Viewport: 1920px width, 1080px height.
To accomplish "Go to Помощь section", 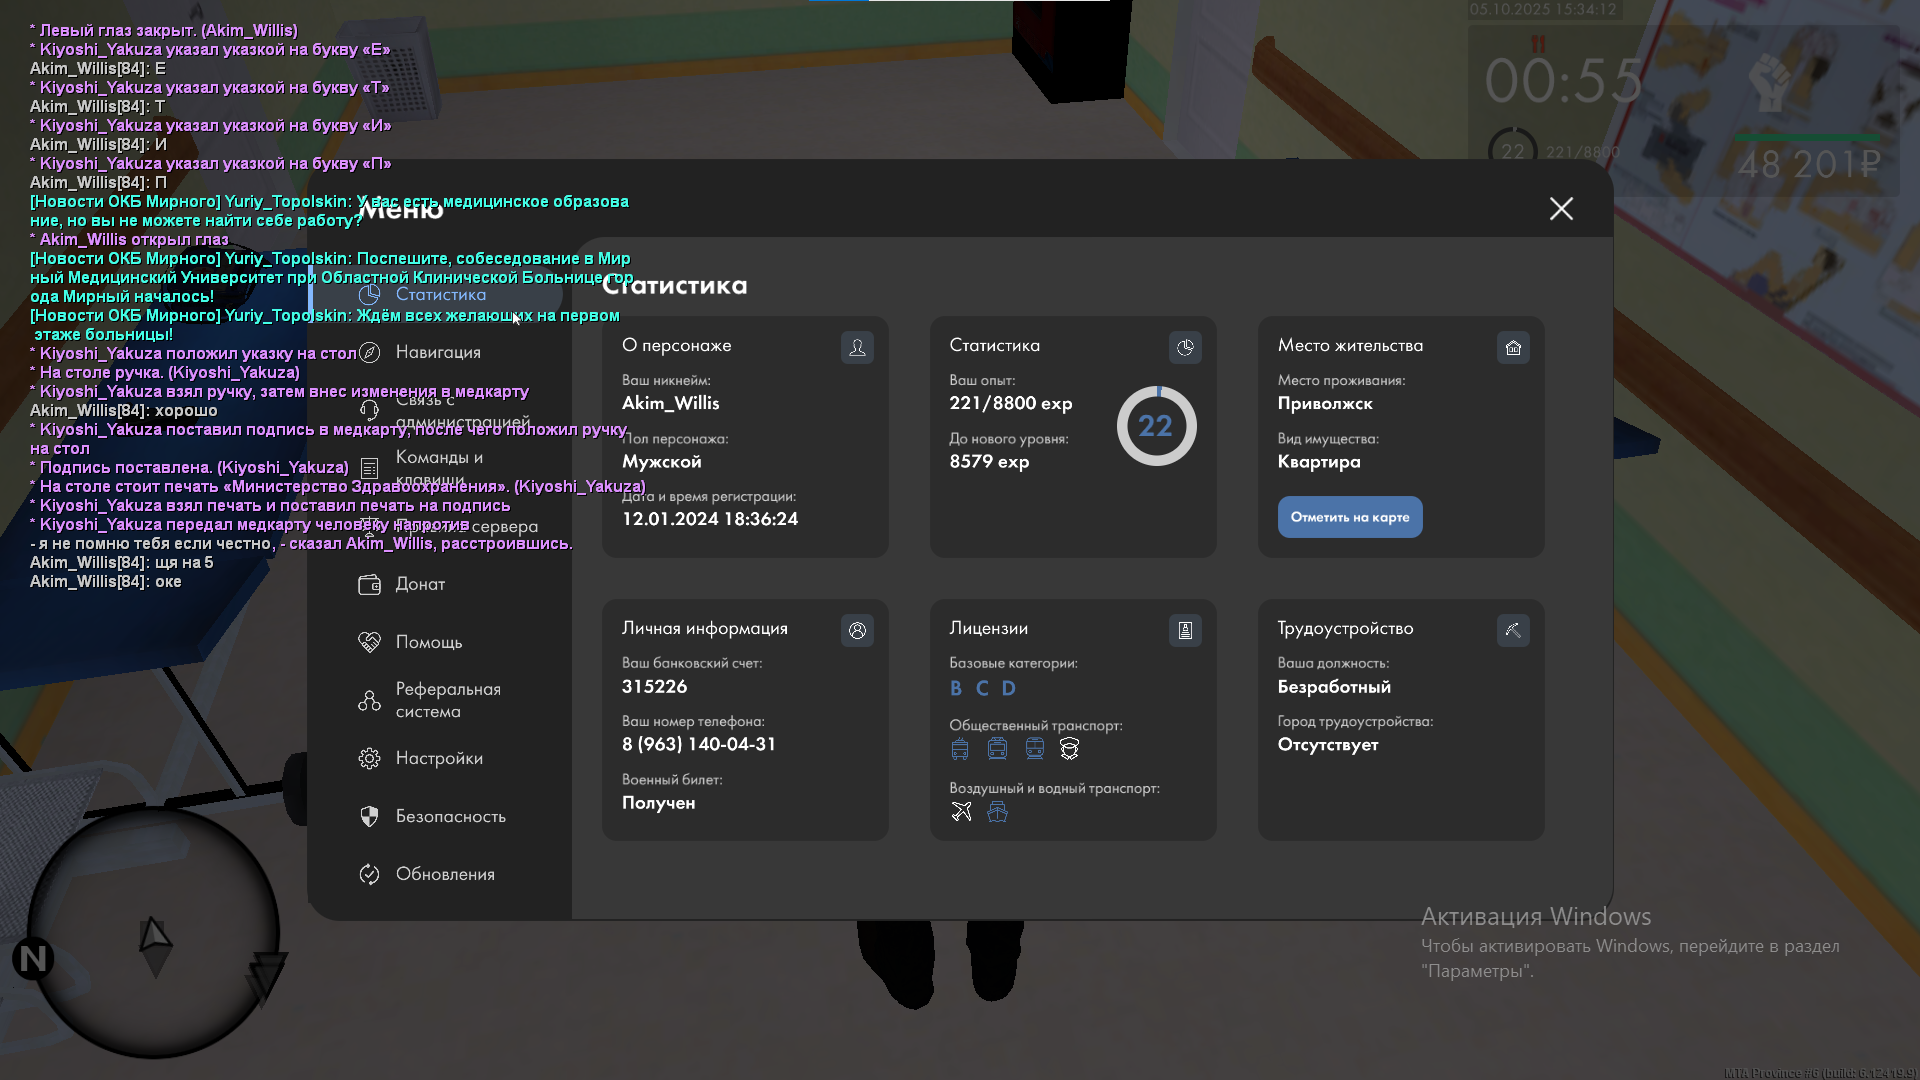I will (x=428, y=642).
